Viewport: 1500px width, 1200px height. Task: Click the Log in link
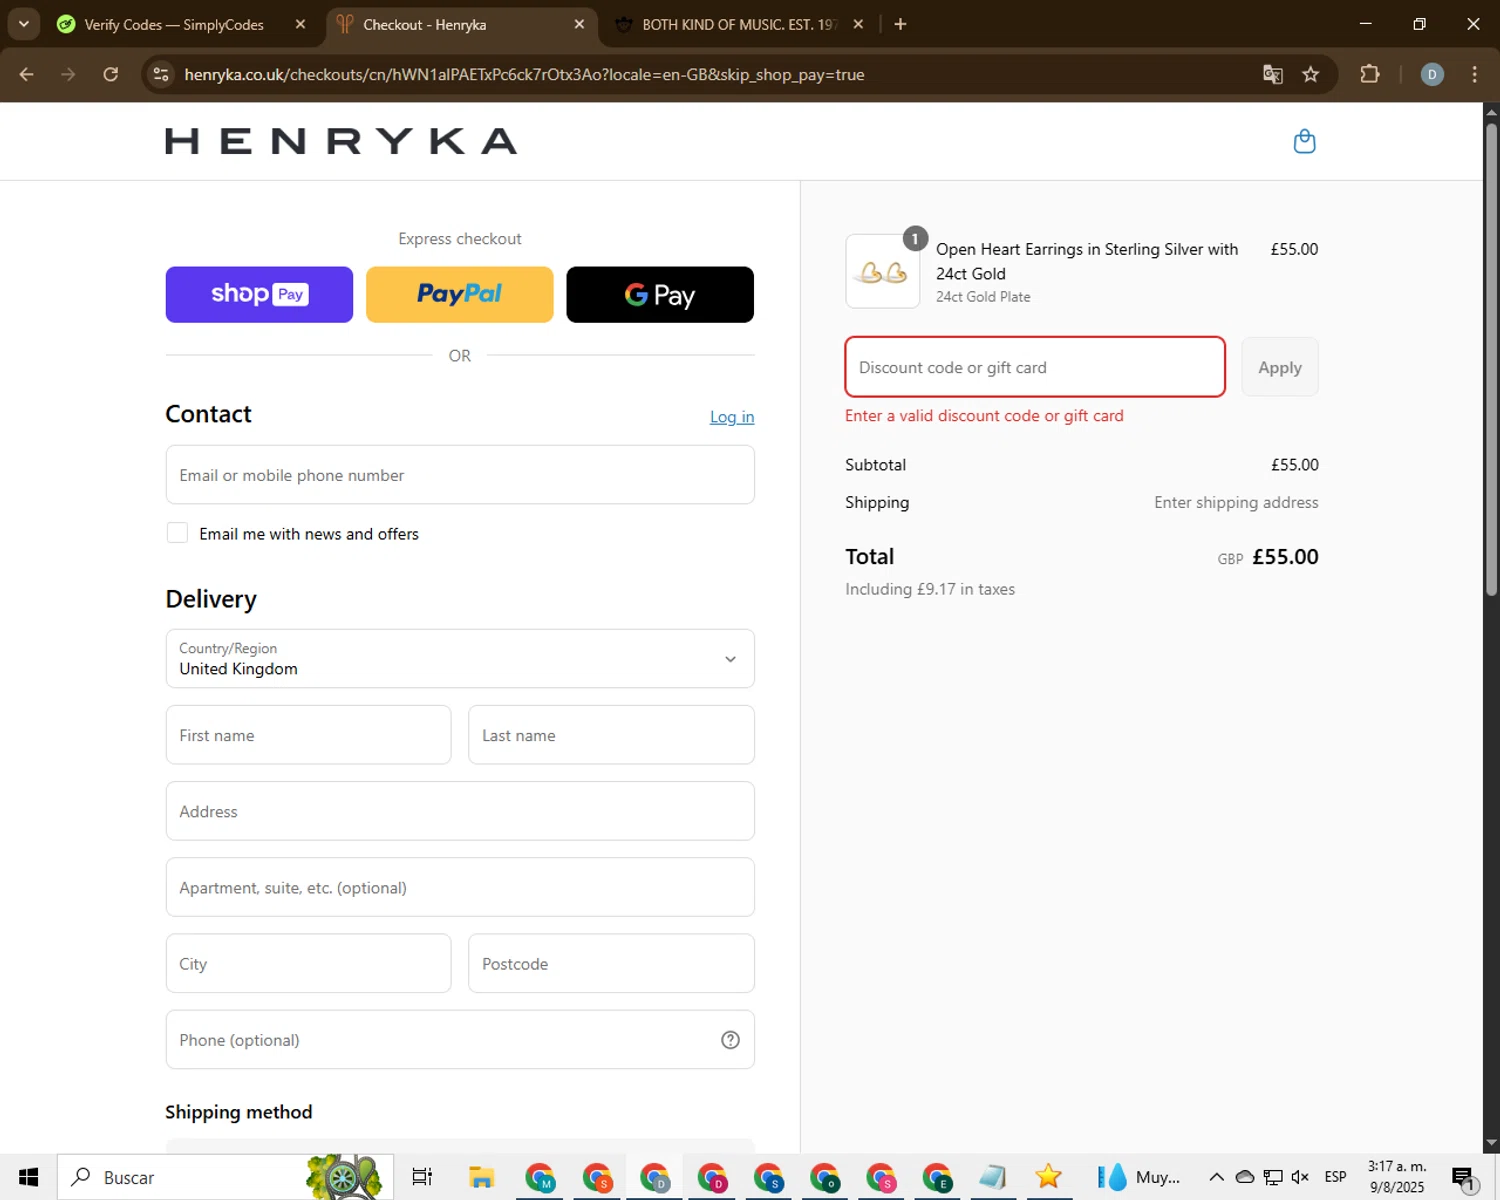pos(732,417)
